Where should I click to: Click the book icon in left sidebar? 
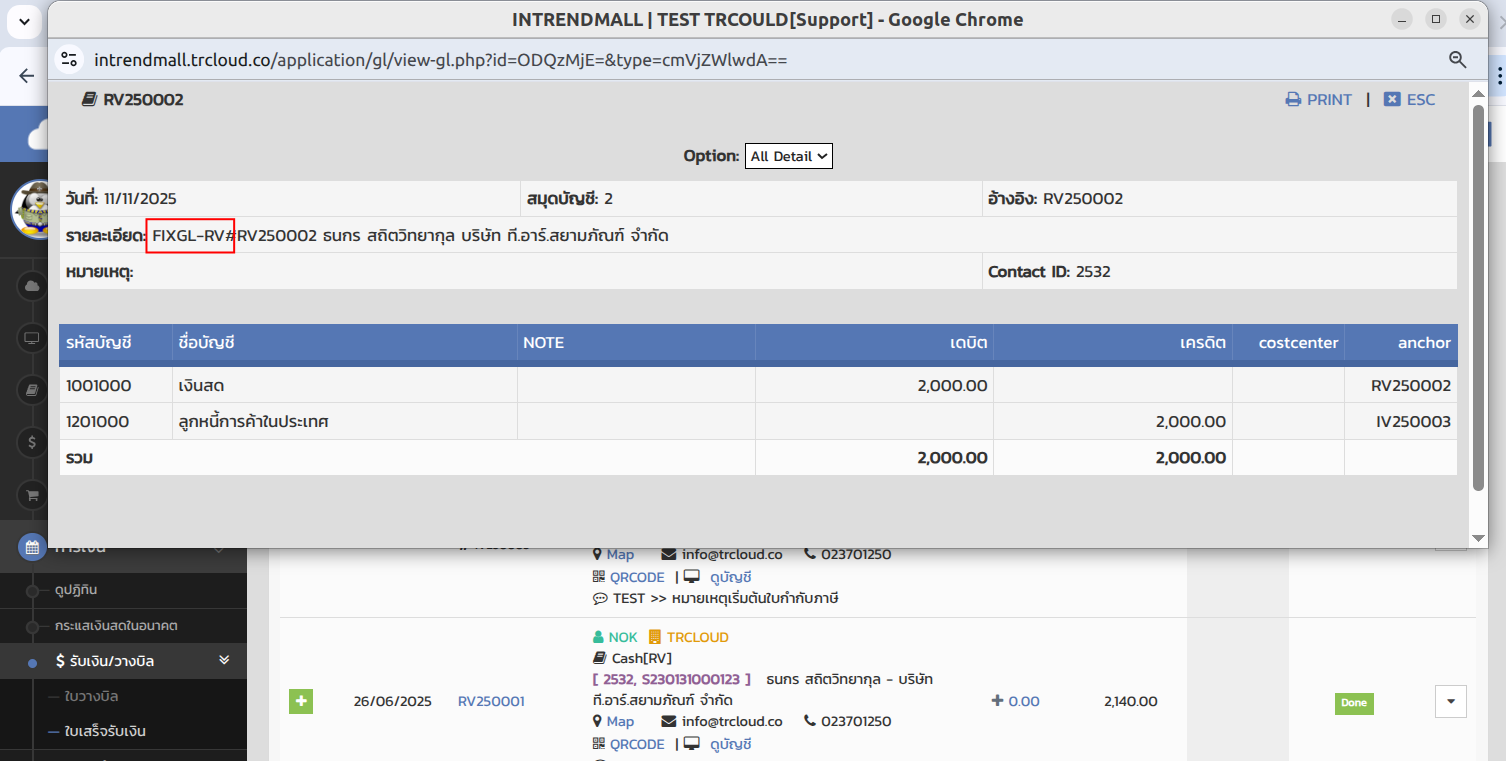32,390
